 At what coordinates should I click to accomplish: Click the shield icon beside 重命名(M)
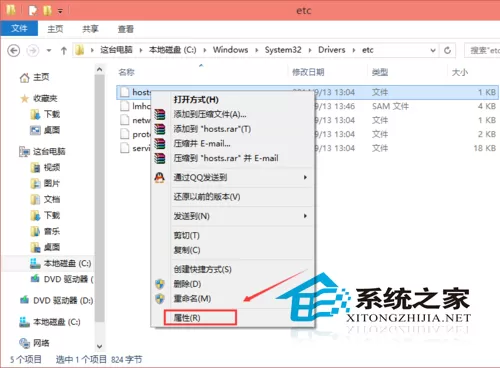click(x=160, y=299)
